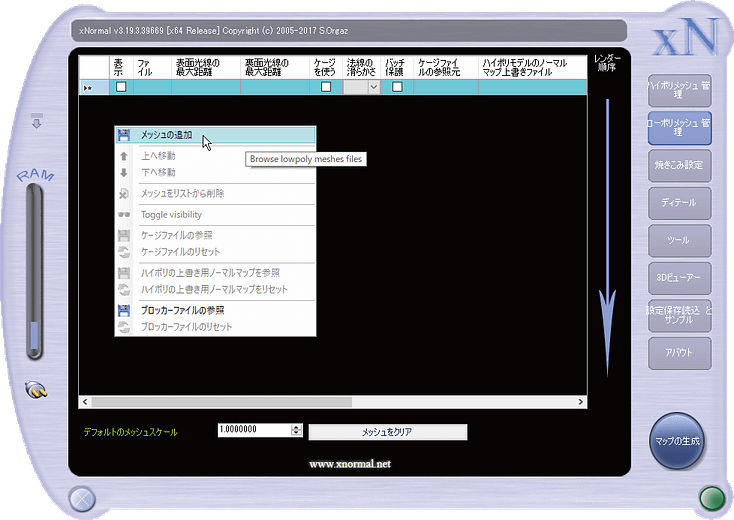Screen dimensions: 734x520
Task: Open www.xnormal.net link
Action: tap(350, 464)
